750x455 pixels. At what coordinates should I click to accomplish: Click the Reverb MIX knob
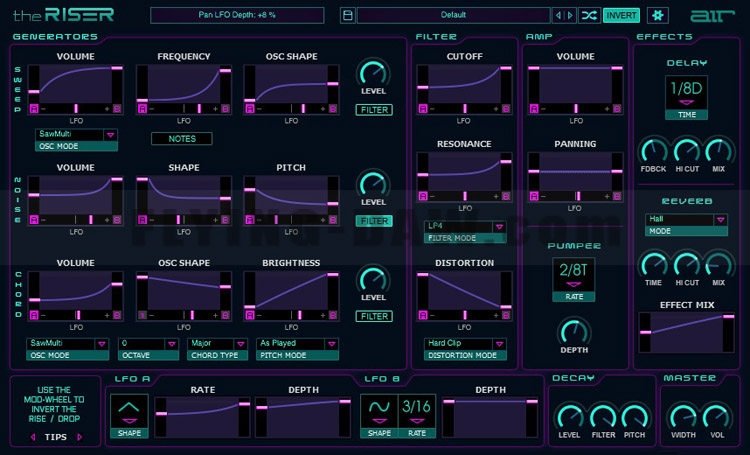(719, 264)
